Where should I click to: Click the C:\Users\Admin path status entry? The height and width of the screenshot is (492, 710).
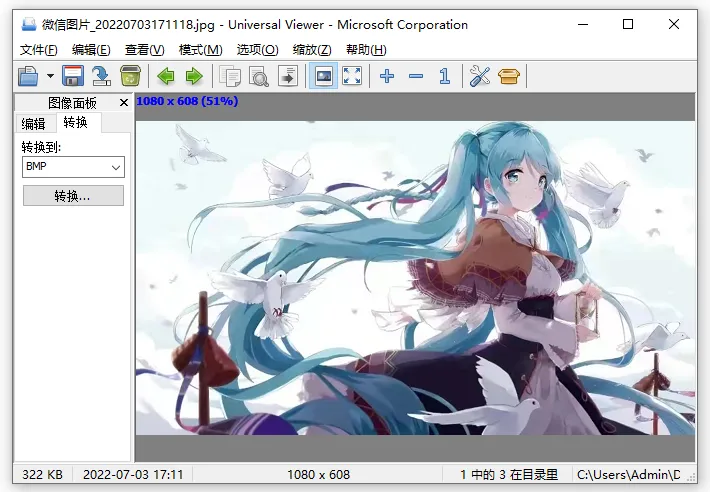(628, 474)
